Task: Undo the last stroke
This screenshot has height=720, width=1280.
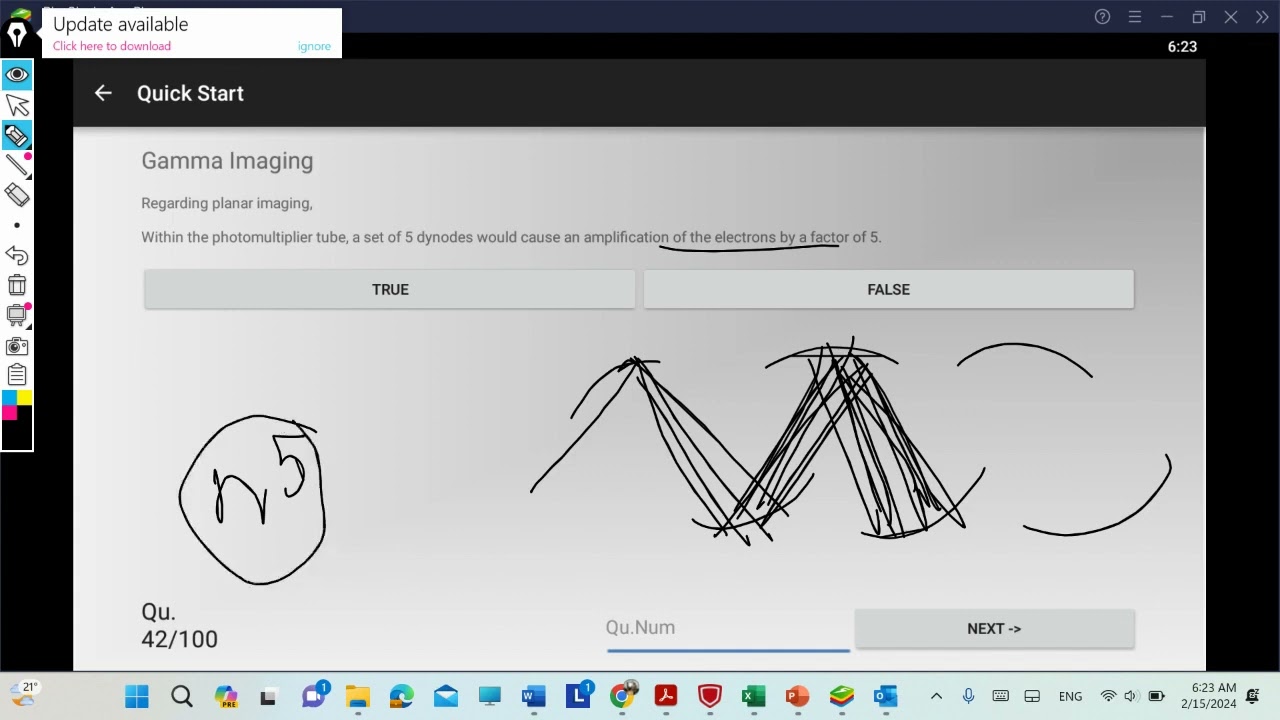Action: (16, 256)
